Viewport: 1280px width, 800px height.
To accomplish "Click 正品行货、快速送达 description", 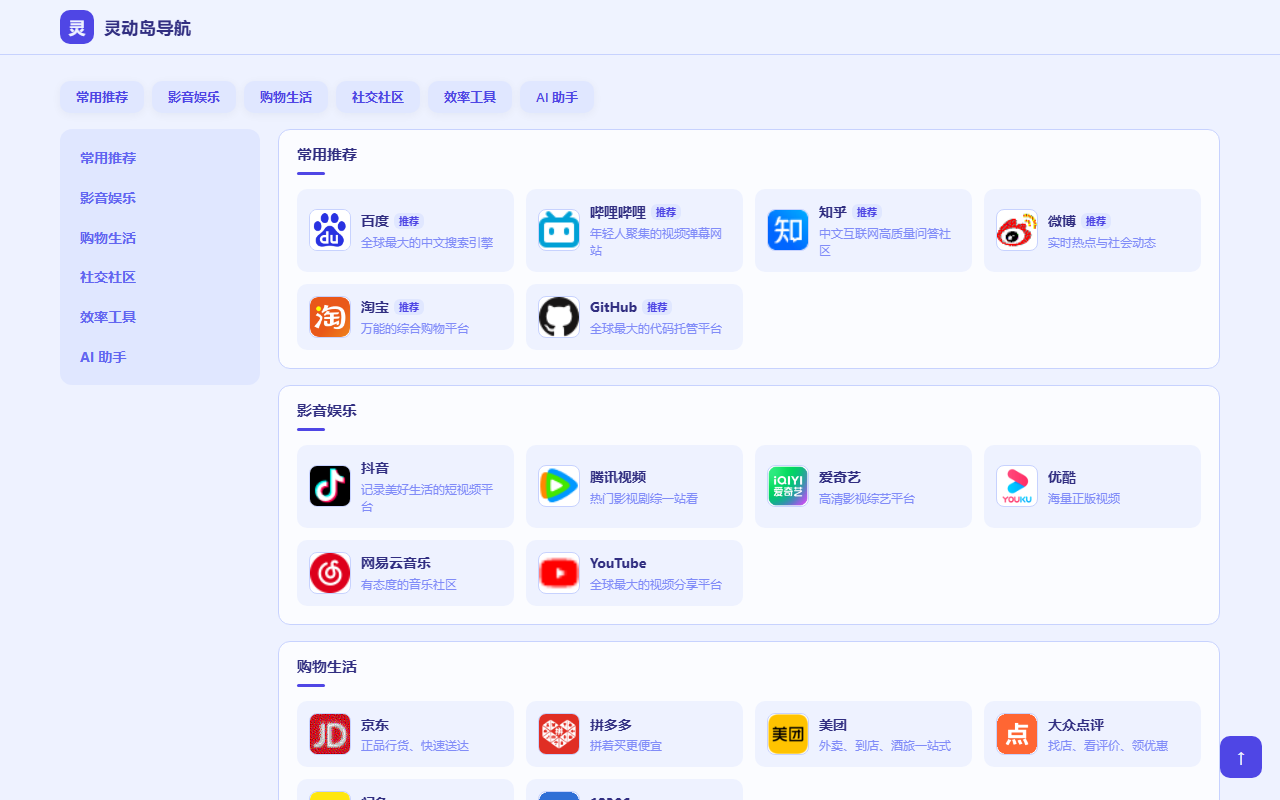I will tap(415, 745).
